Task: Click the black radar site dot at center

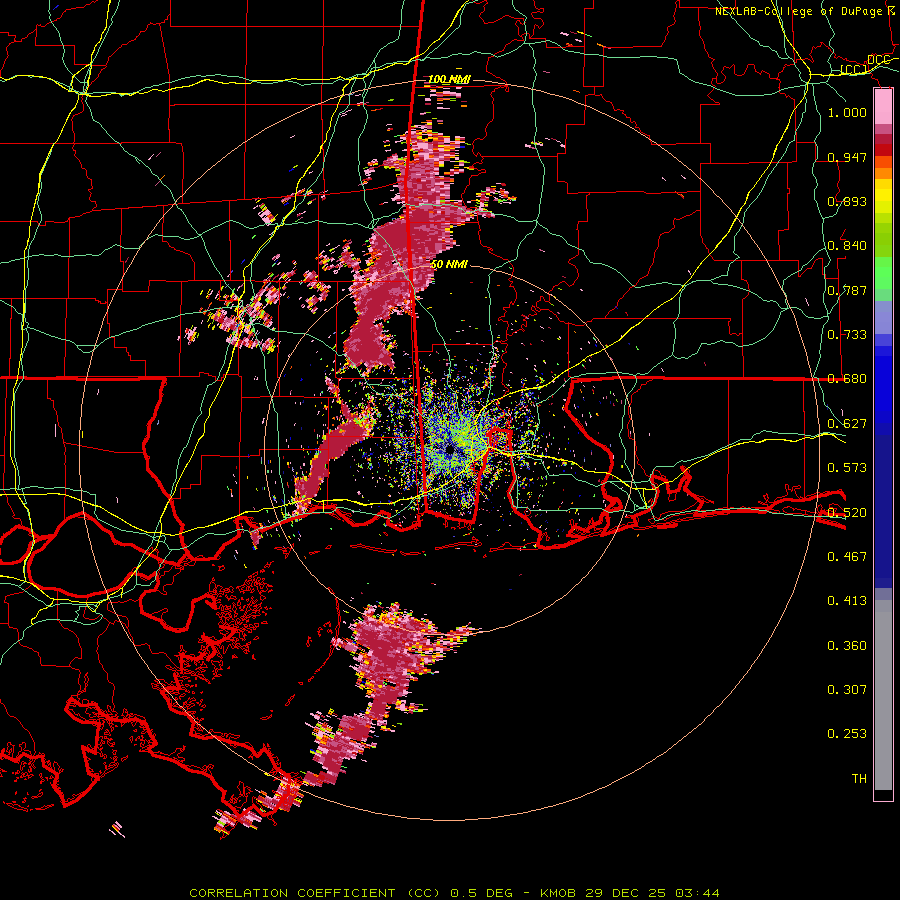Action: pos(449,450)
